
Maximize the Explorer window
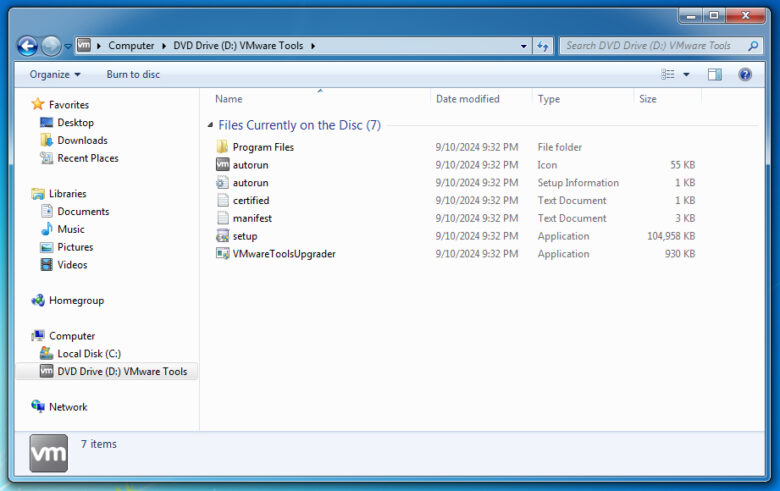[x=714, y=16]
